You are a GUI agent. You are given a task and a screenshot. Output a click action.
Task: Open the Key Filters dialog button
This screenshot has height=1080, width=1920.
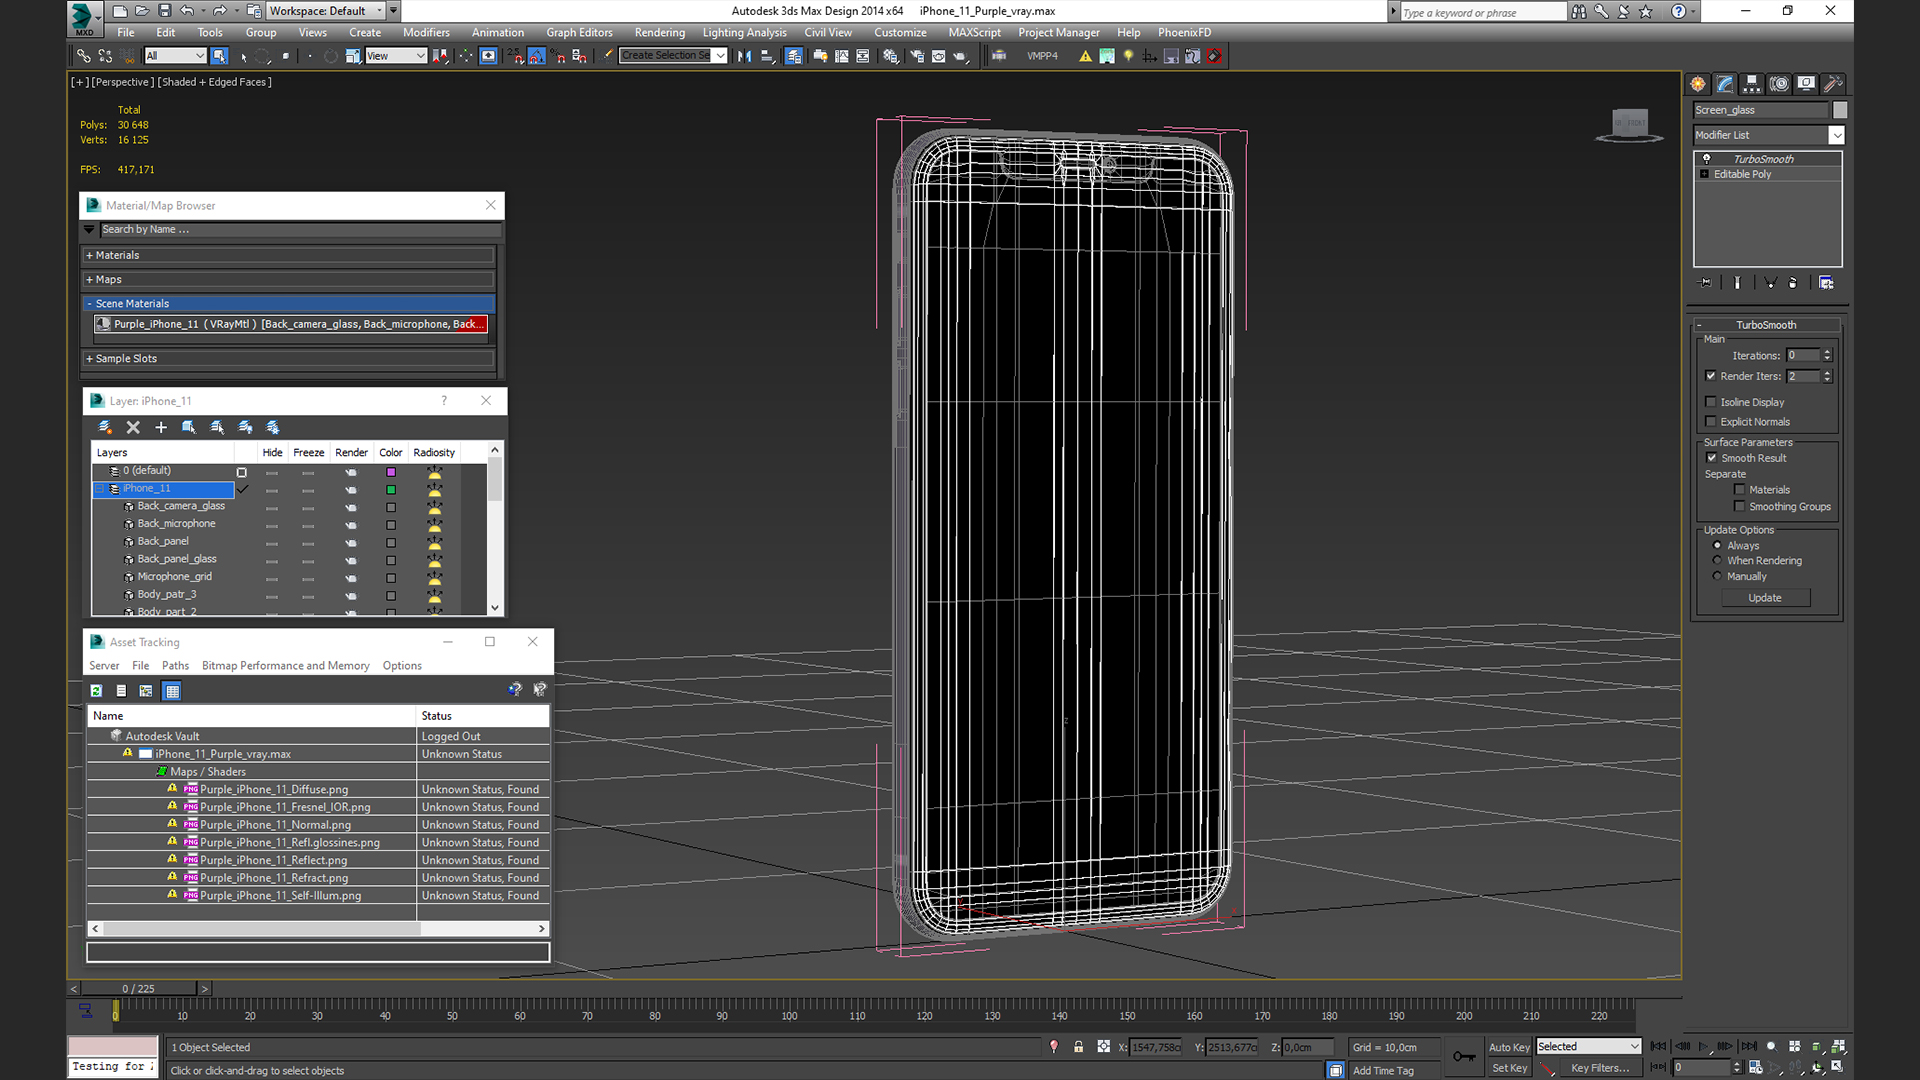[1599, 1068]
